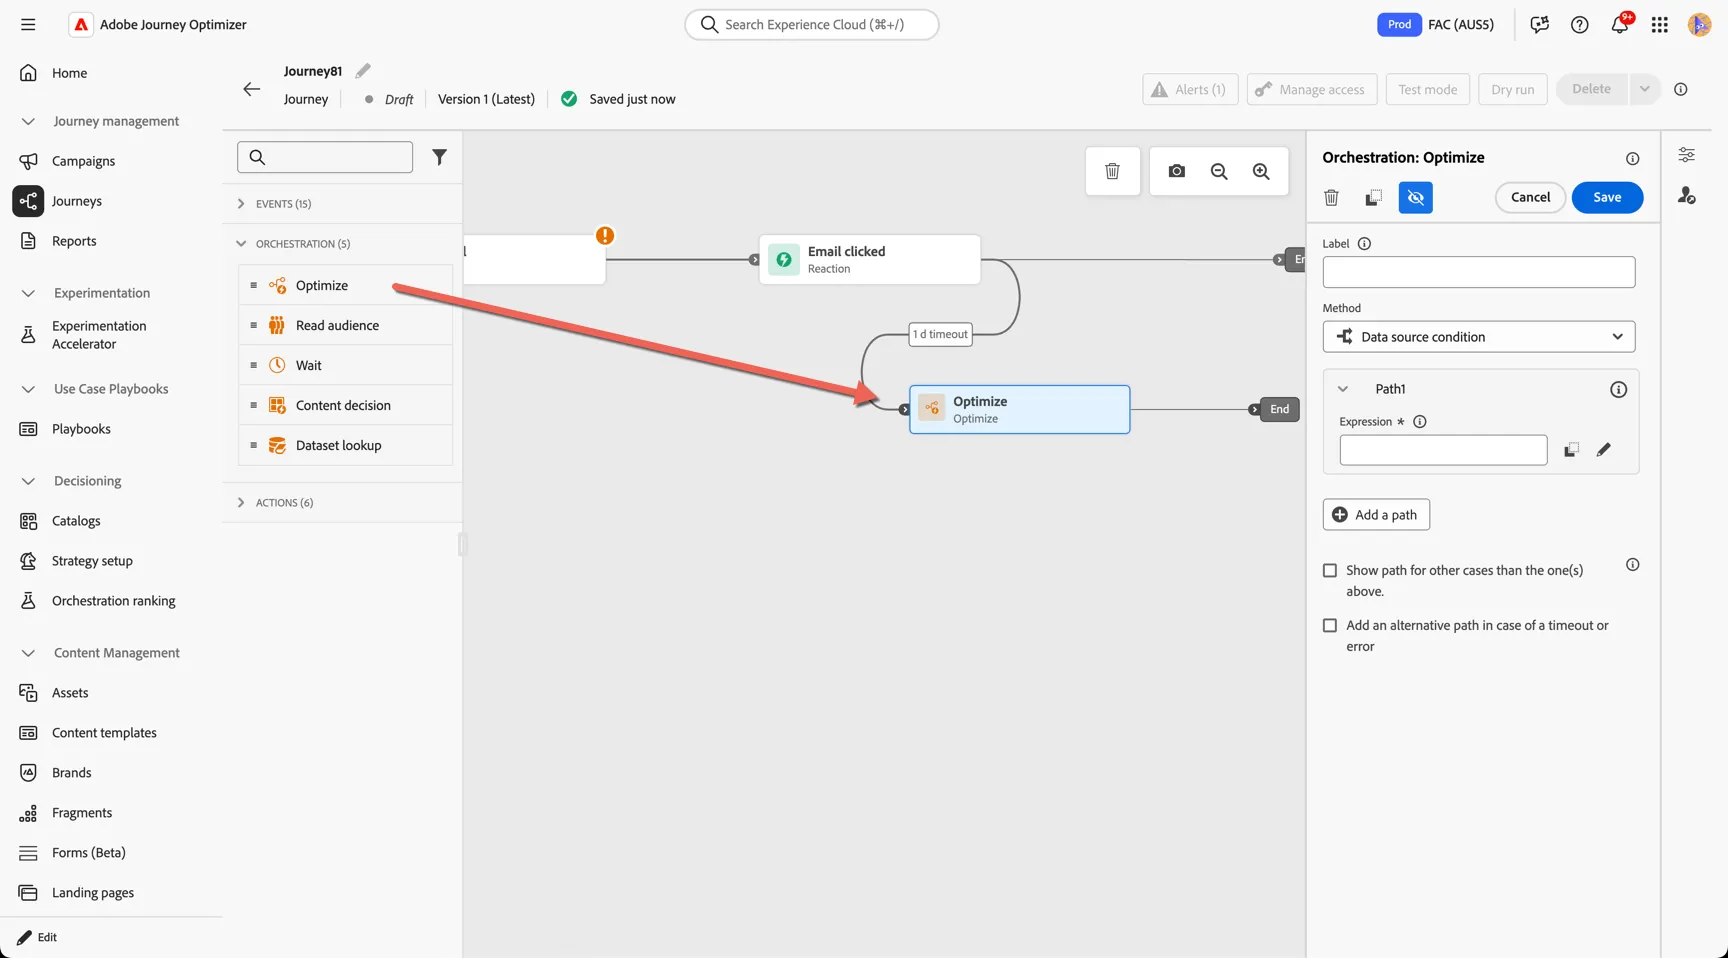Toggle the hide-eye button in Optimize panel

point(1415,198)
